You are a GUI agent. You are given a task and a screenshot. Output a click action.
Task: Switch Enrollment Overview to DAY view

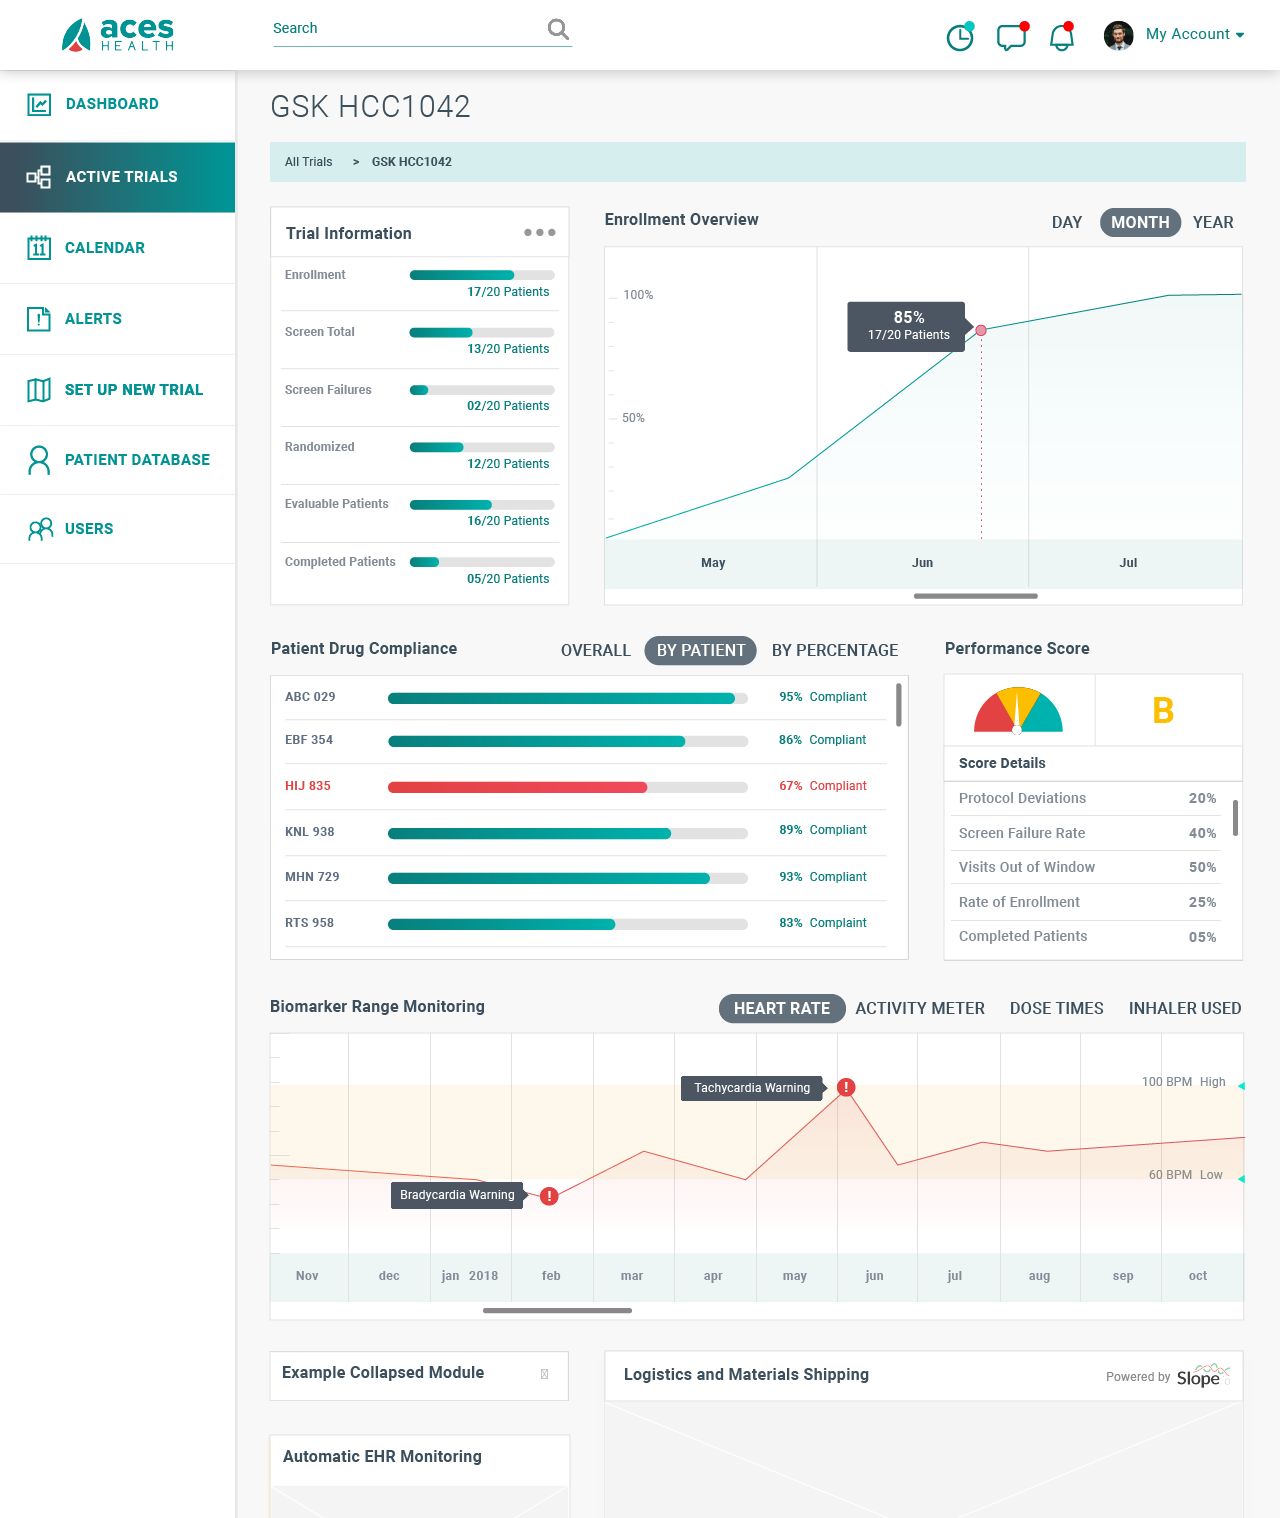pos(1066,222)
